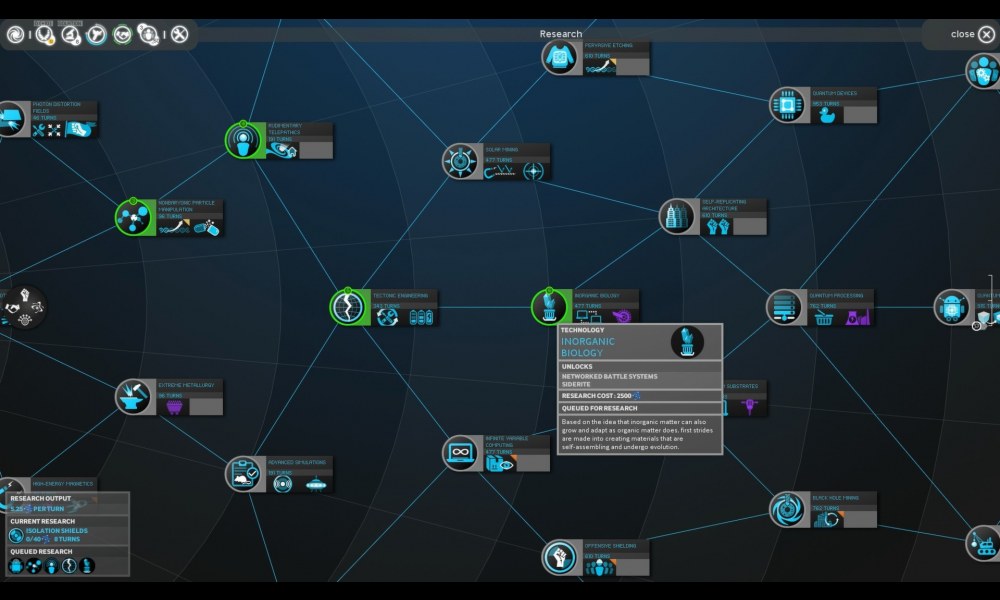Select the Self-Replicating Architecture buildings node
The width and height of the screenshot is (1000, 600).
(x=677, y=216)
